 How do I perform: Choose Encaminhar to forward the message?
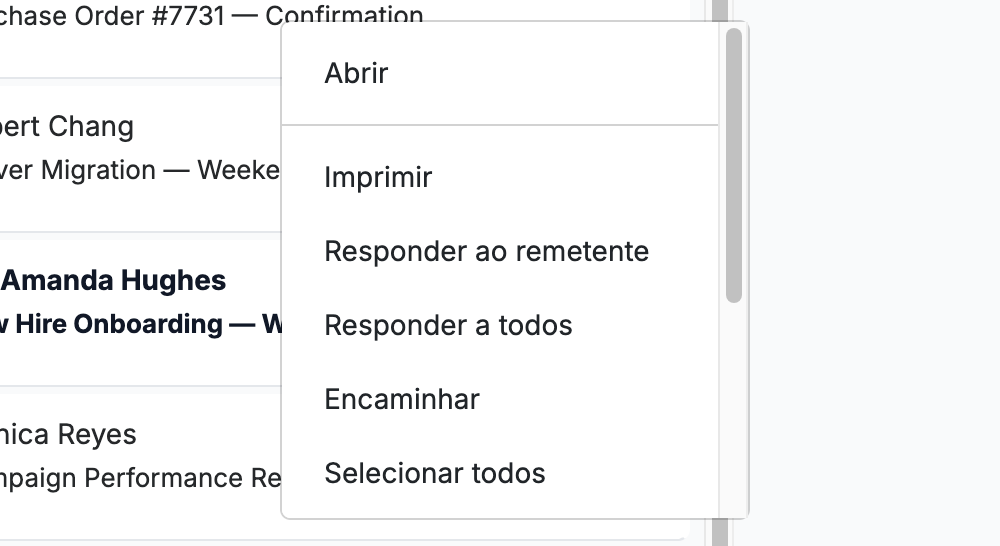(500, 399)
